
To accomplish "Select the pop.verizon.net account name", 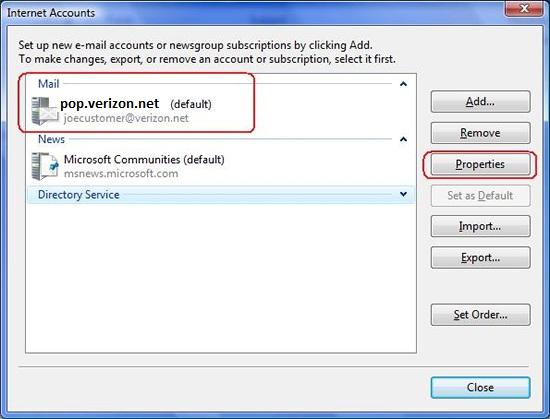I will click(x=109, y=104).
